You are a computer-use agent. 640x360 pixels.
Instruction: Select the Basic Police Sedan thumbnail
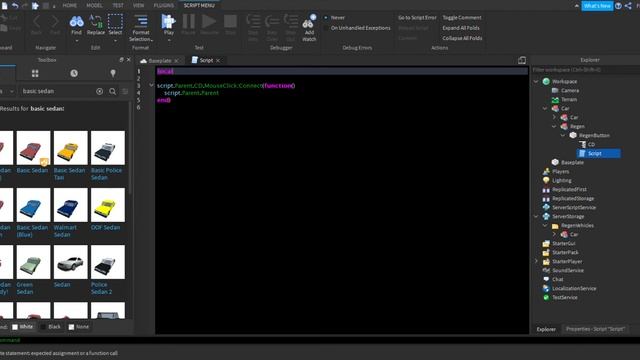108,148
